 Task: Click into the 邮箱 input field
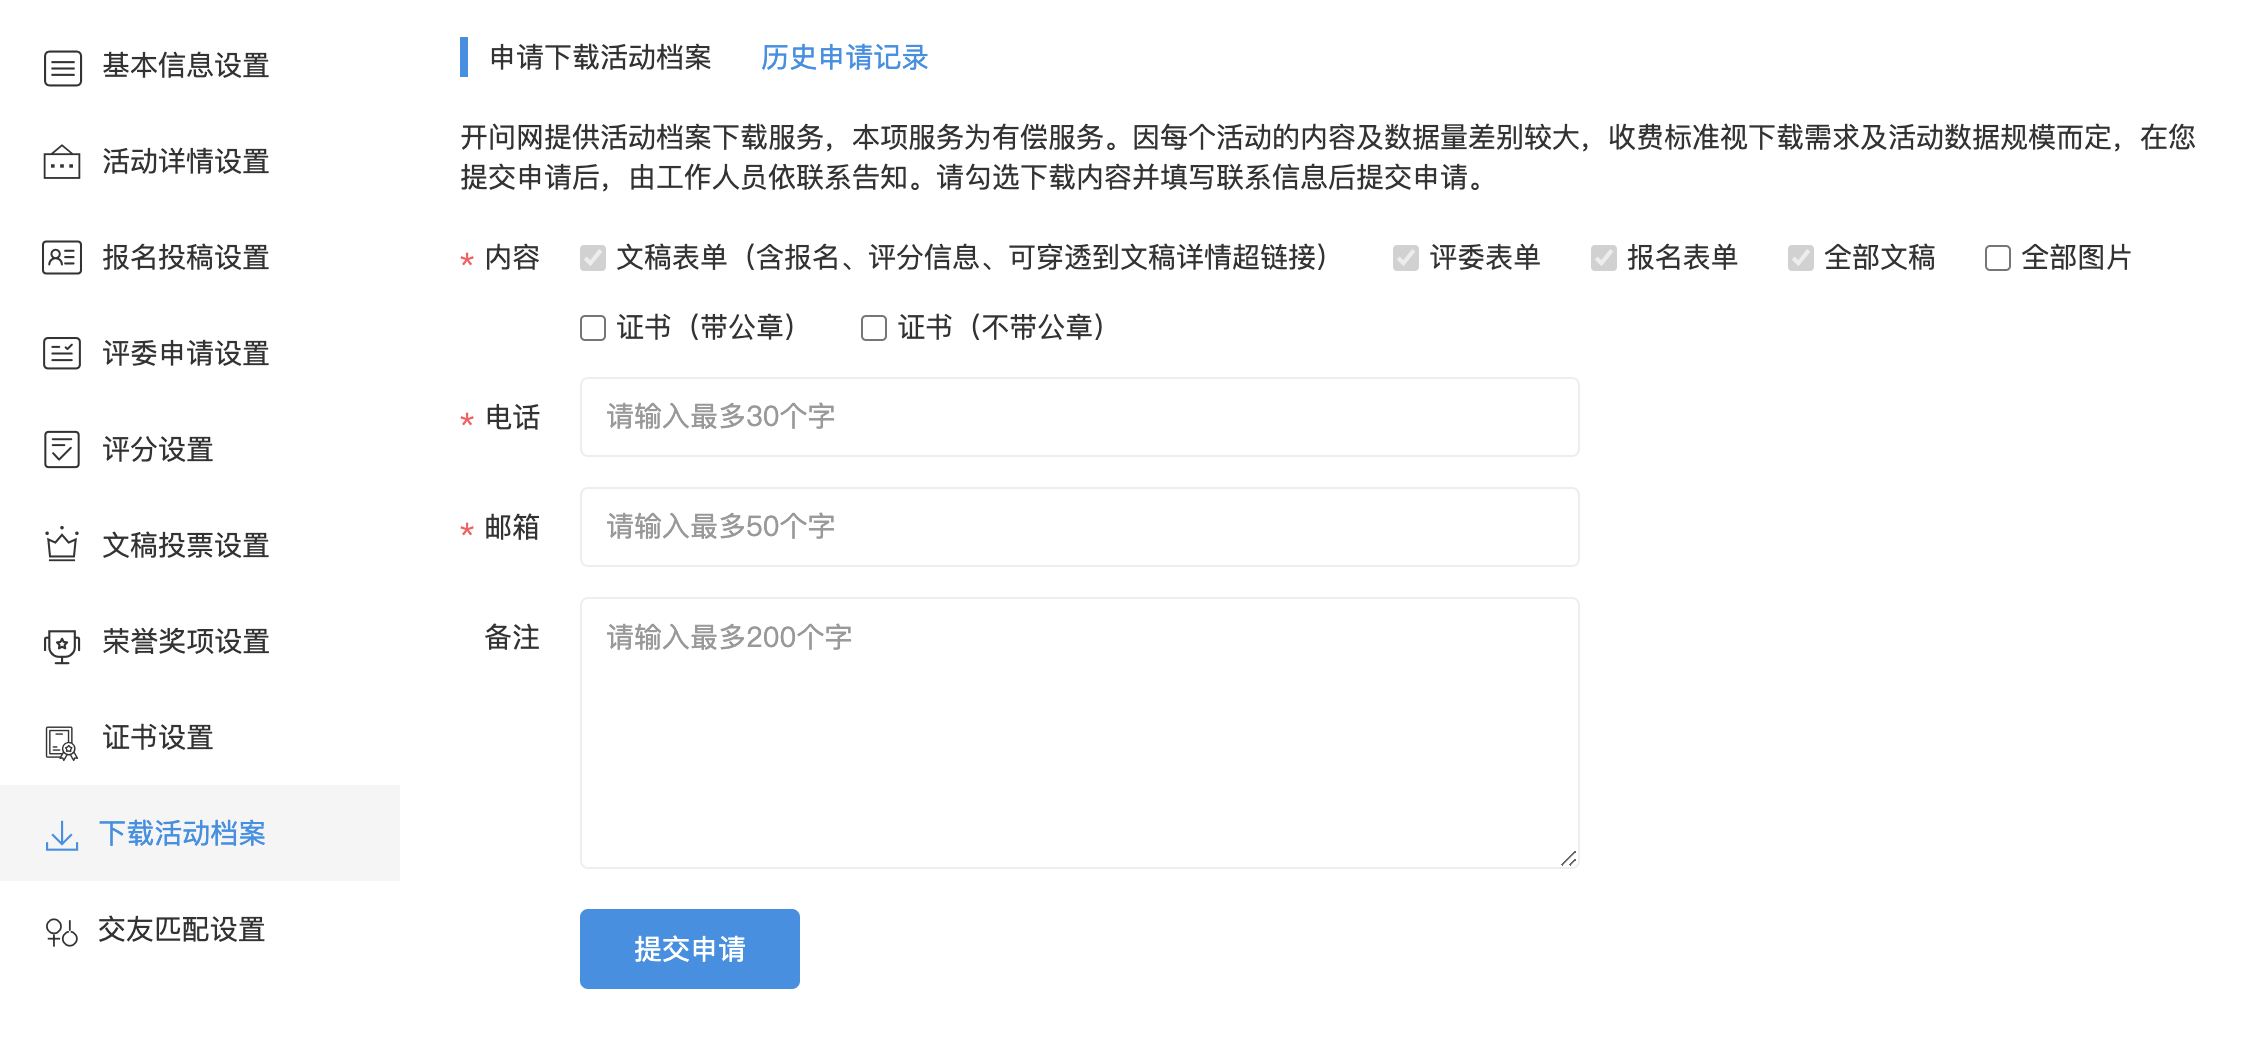pos(1079,527)
